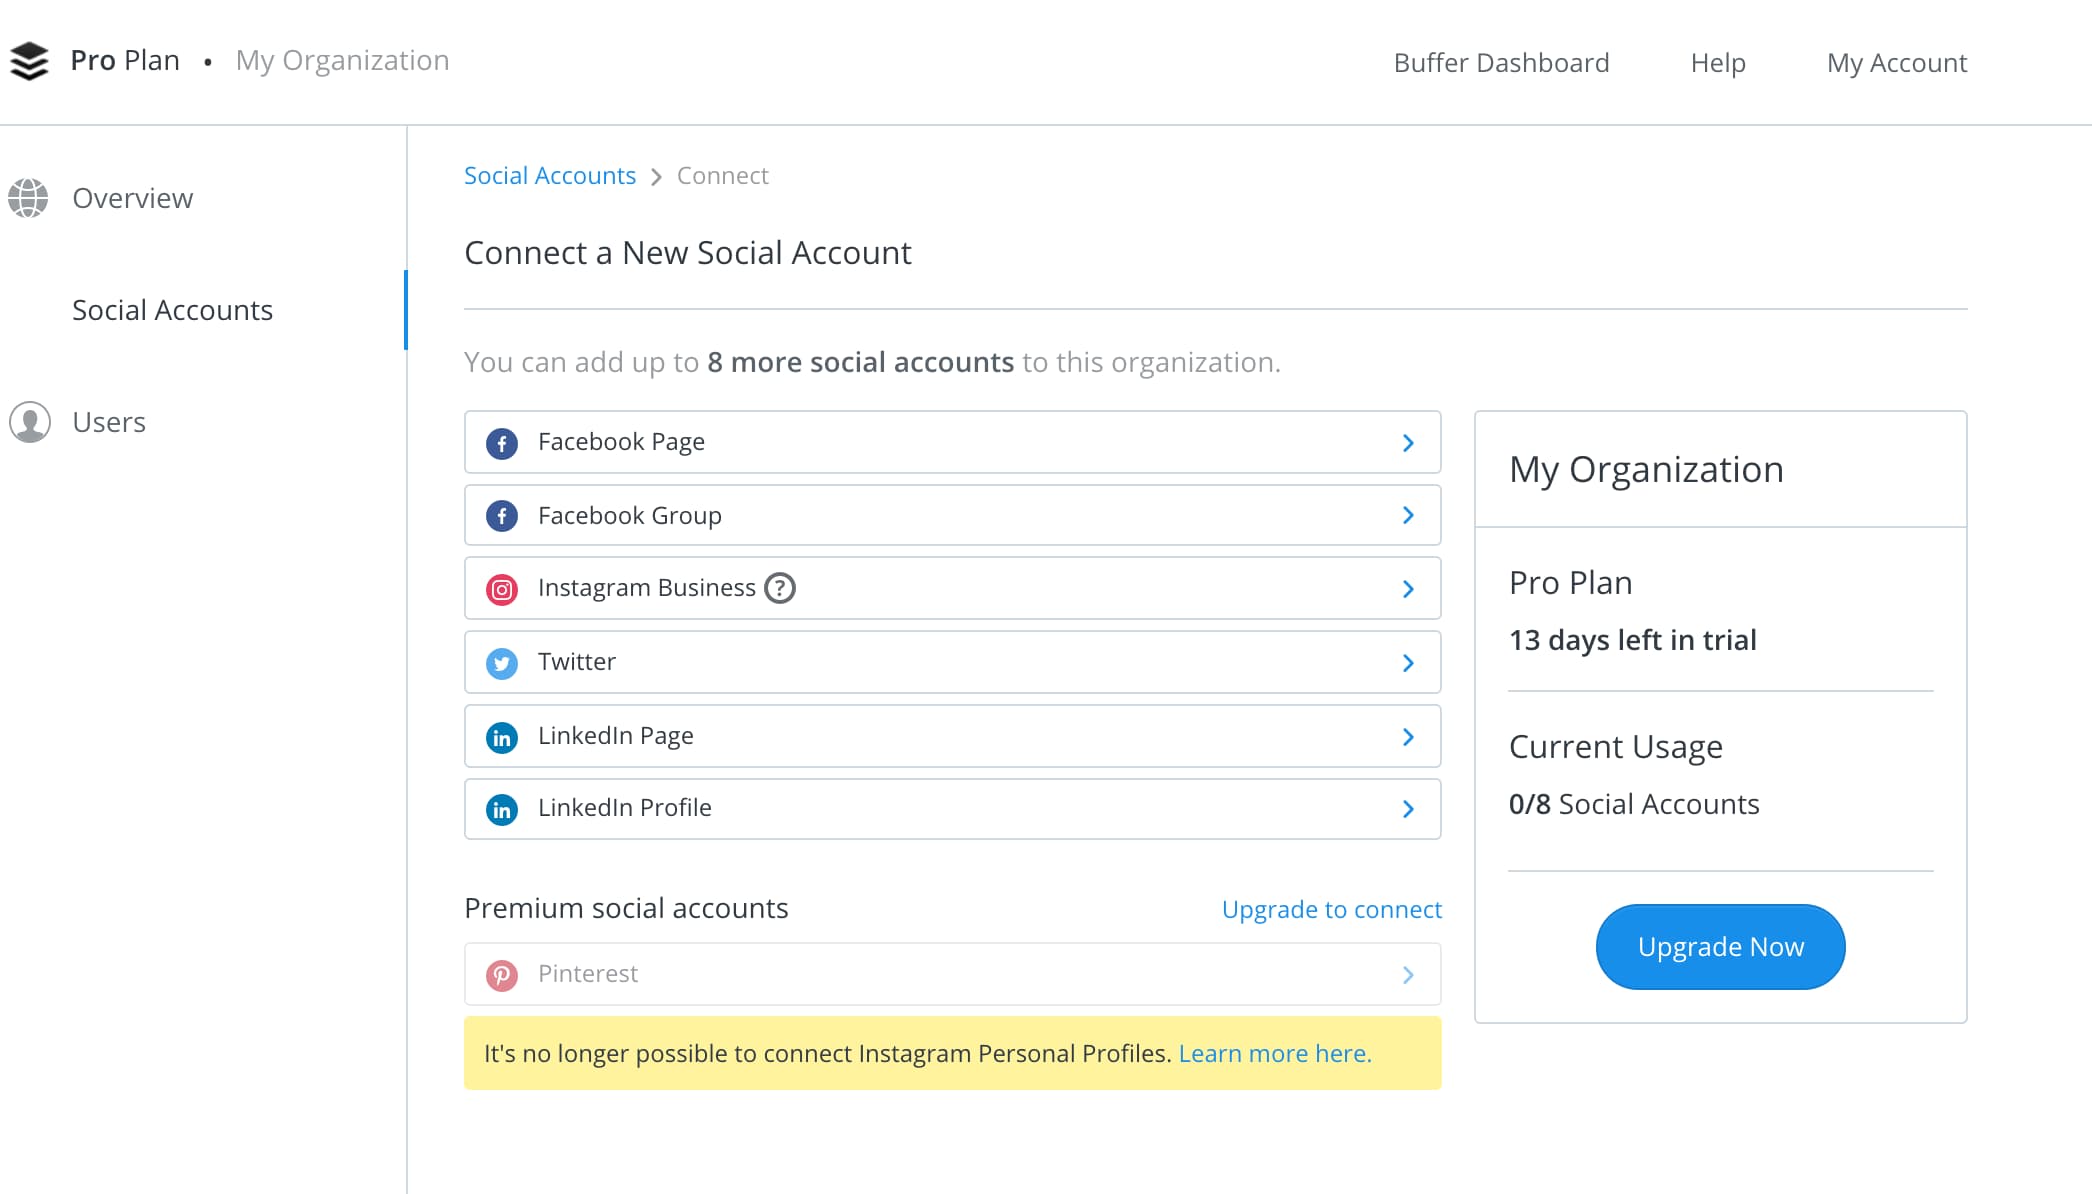This screenshot has width=2092, height=1194.
Task: Click the Buffer stacked-layers logo icon
Action: 29,61
